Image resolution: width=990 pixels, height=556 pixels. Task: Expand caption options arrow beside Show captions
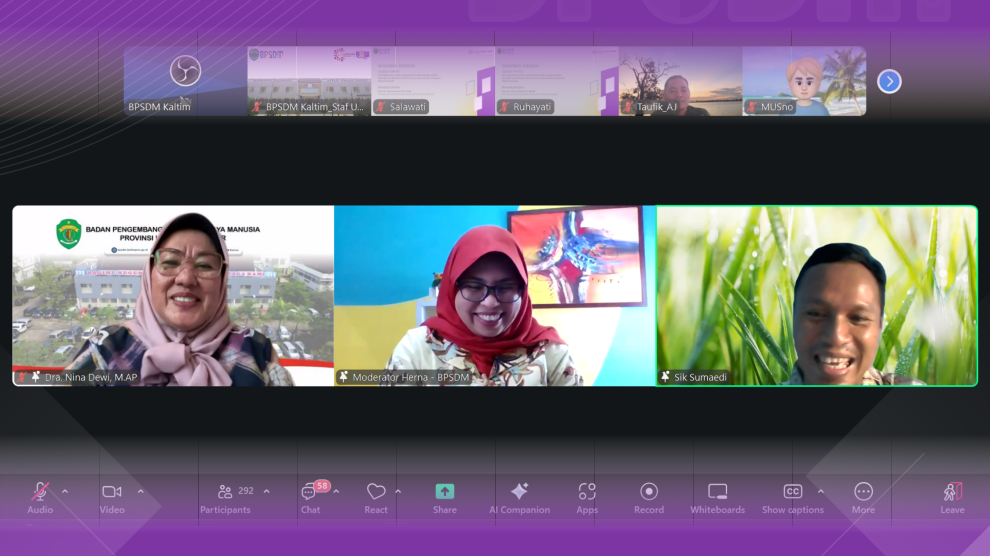coord(821,491)
